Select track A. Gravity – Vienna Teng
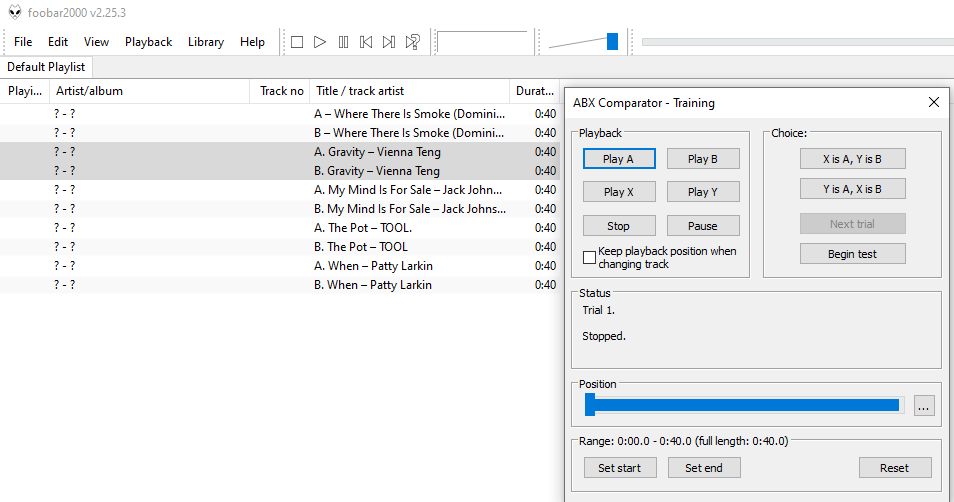This screenshot has width=954, height=502. 280,152
